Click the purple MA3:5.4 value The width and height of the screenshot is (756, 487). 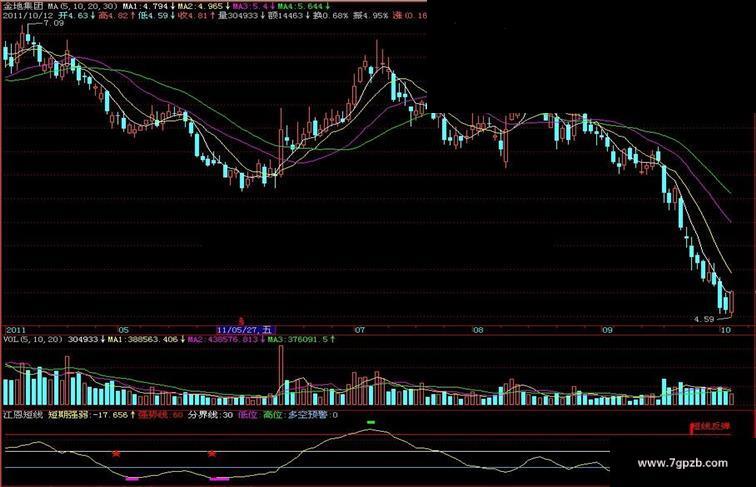point(250,6)
